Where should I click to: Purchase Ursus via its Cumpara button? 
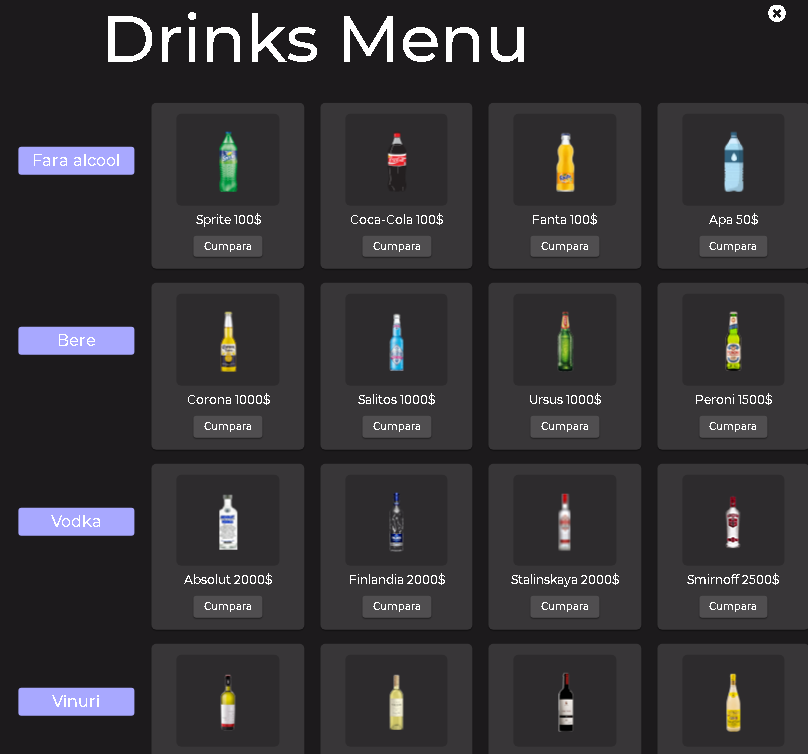[x=565, y=426]
